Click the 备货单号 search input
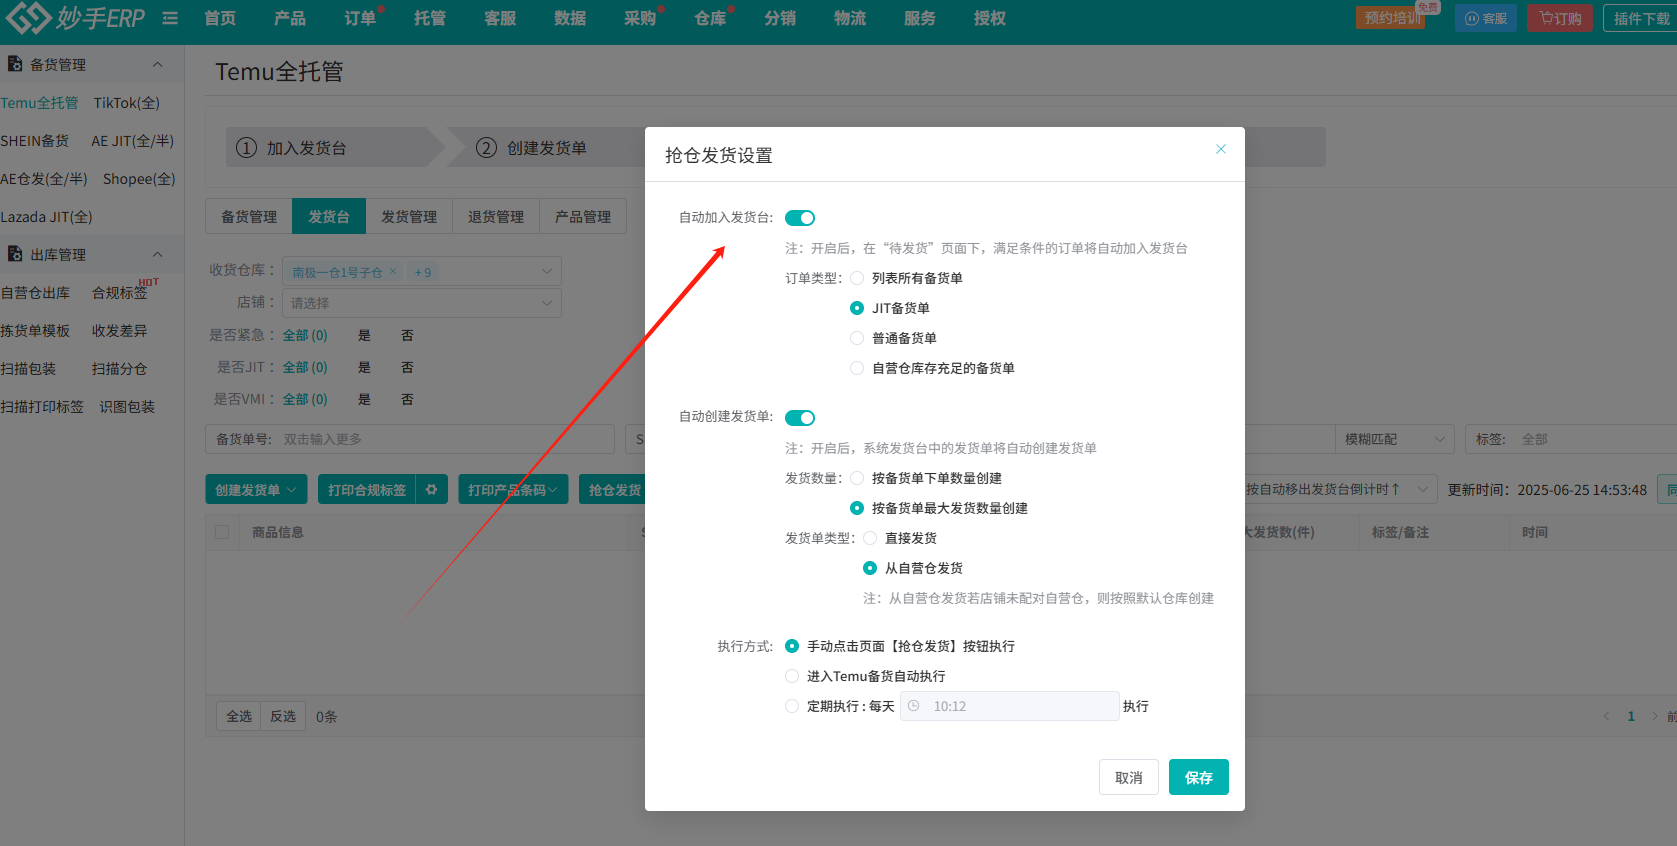The width and height of the screenshot is (1677, 846). [x=444, y=439]
